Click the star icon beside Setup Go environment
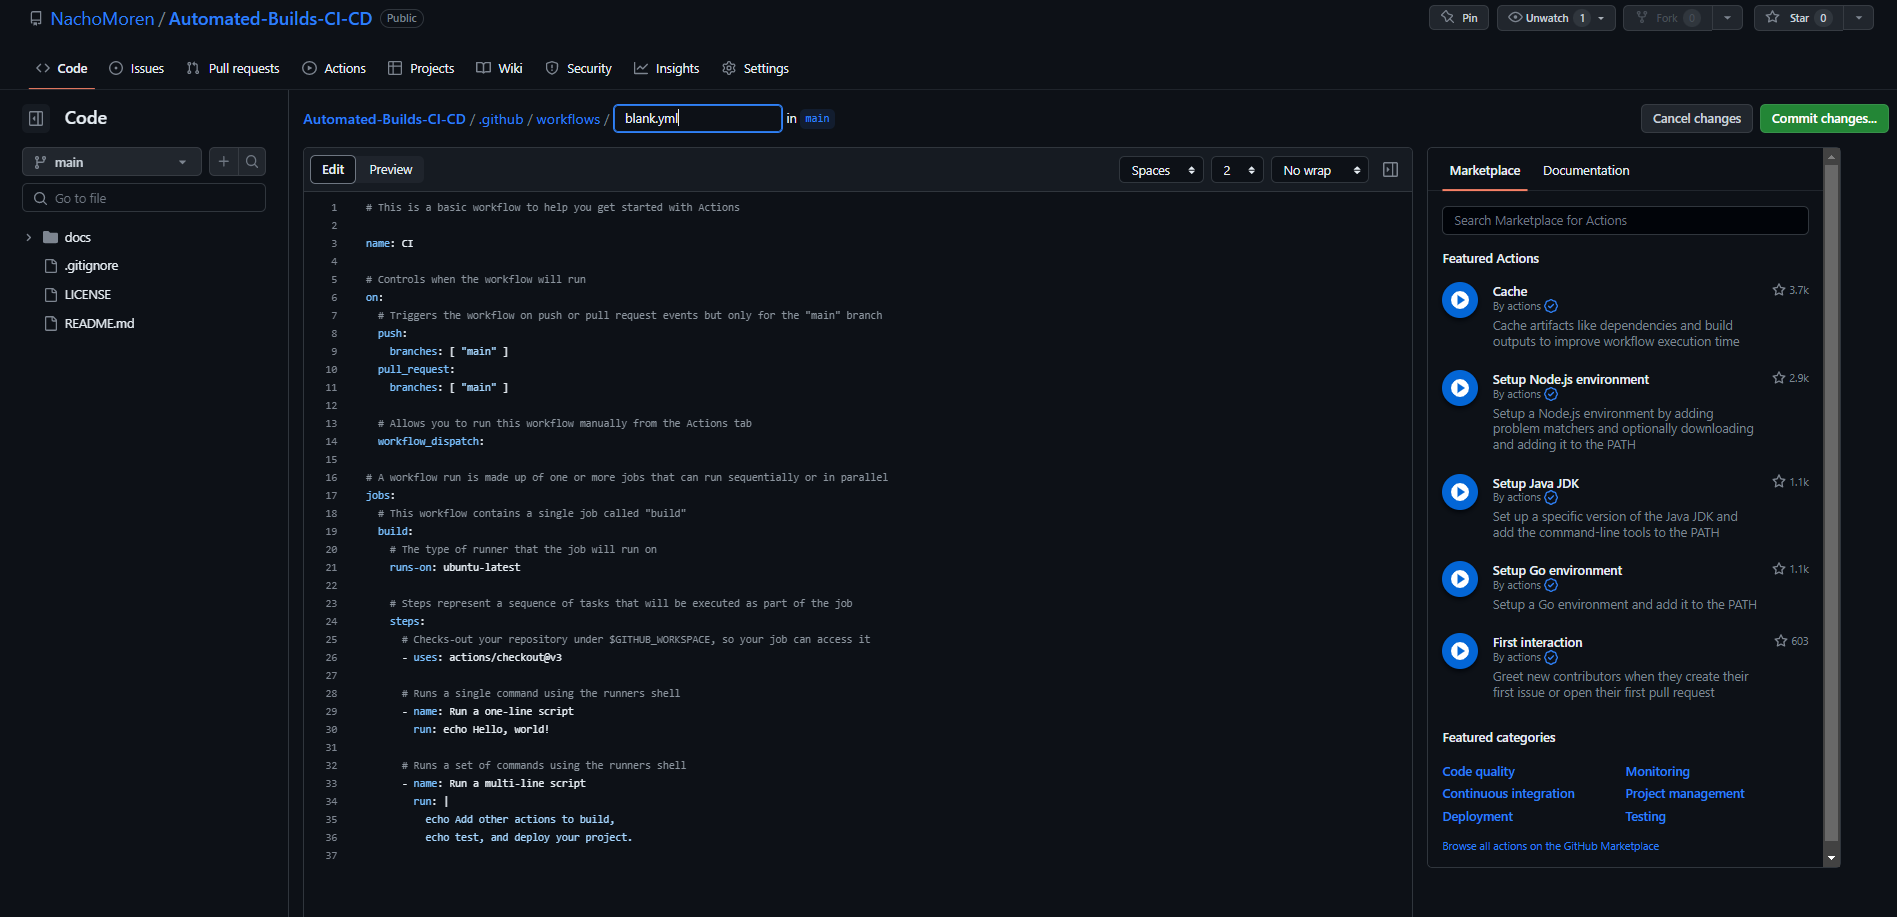The height and width of the screenshot is (917, 1897). pos(1778,569)
